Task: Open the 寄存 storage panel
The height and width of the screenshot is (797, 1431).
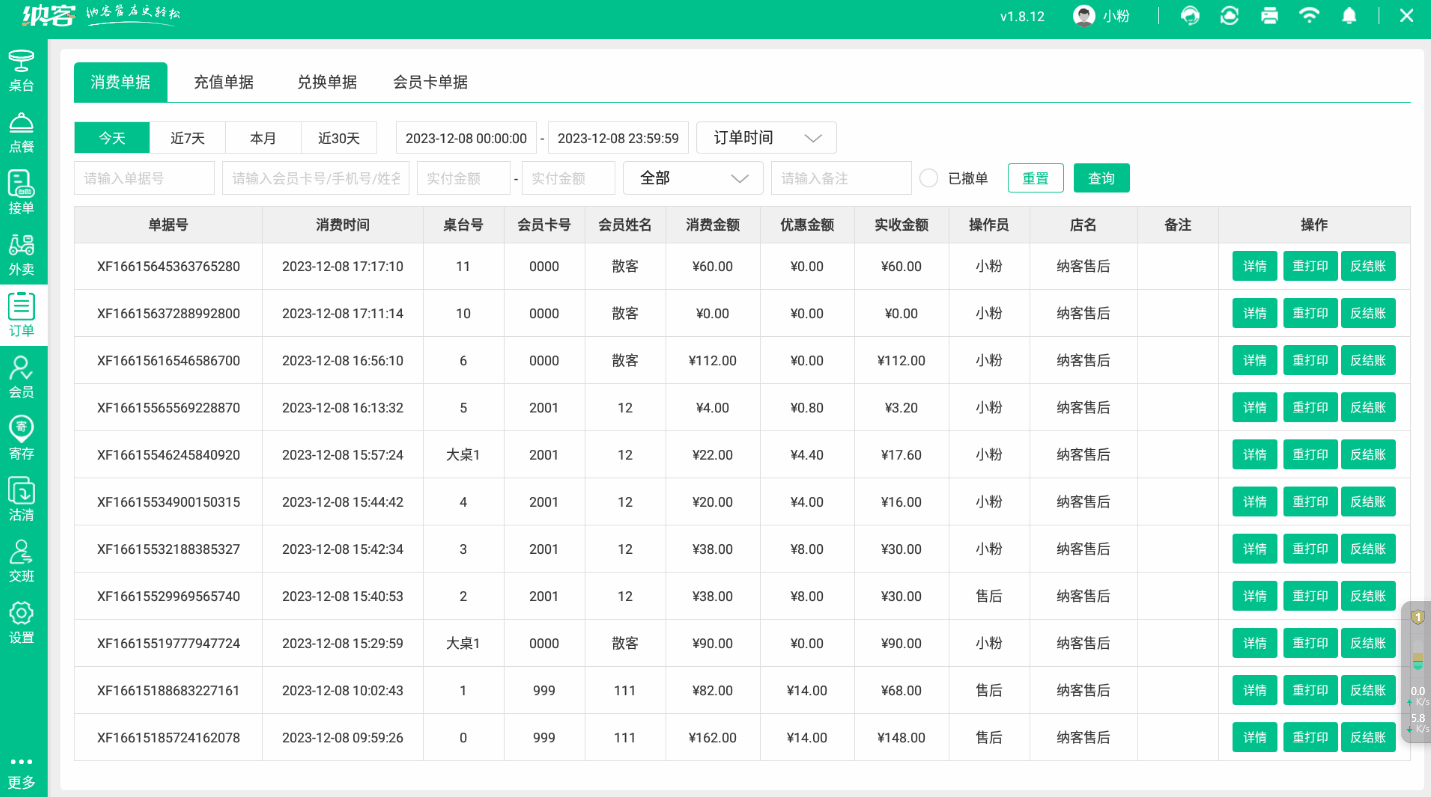Action: pos(22,439)
